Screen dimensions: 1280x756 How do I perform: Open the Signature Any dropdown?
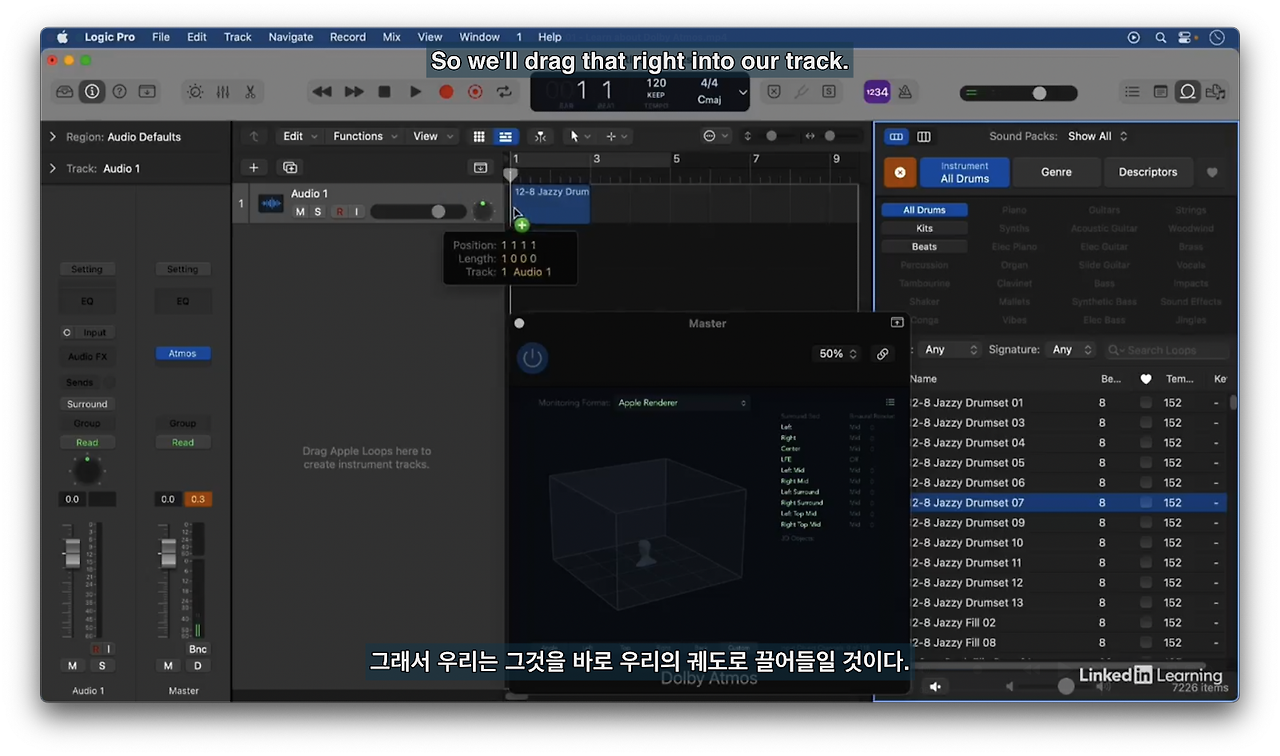coord(1069,350)
